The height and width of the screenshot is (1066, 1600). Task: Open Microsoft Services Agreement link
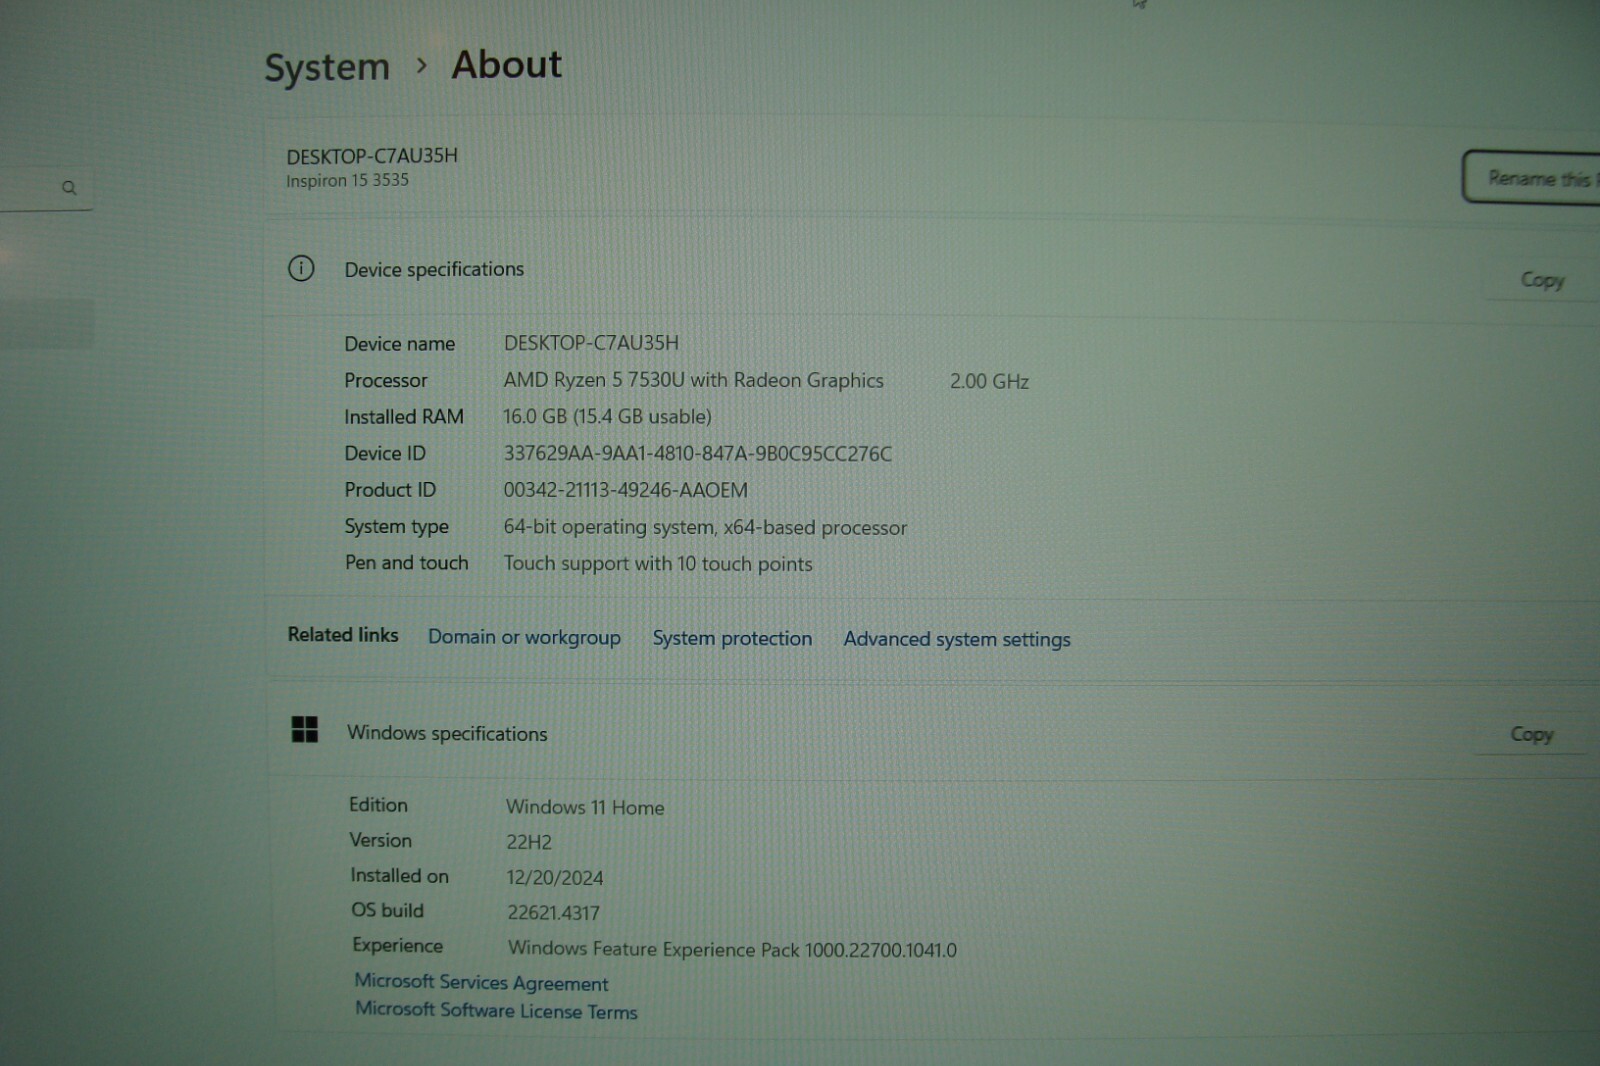point(481,982)
